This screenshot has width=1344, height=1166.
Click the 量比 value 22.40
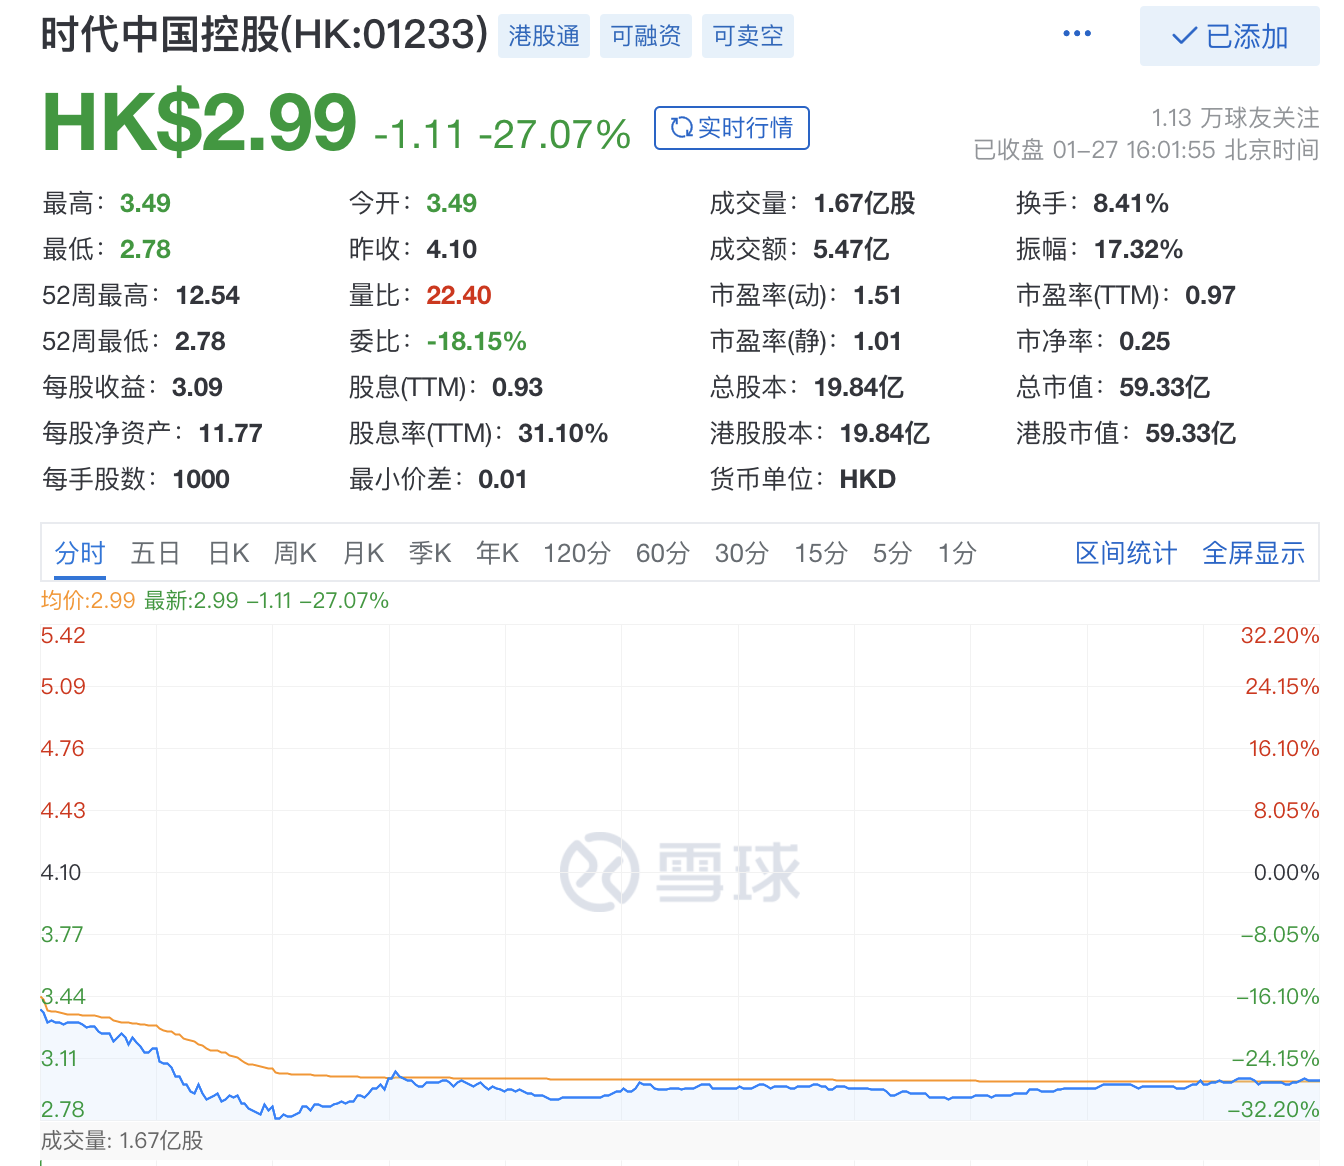[459, 296]
